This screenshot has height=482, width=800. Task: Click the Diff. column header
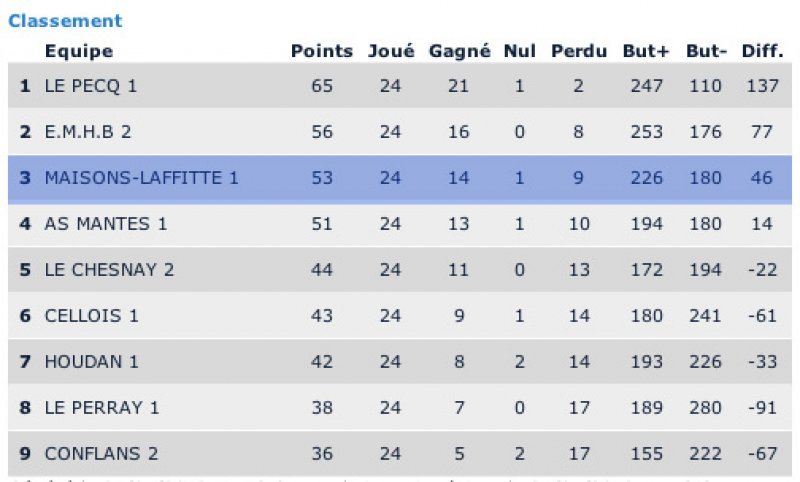tap(762, 52)
